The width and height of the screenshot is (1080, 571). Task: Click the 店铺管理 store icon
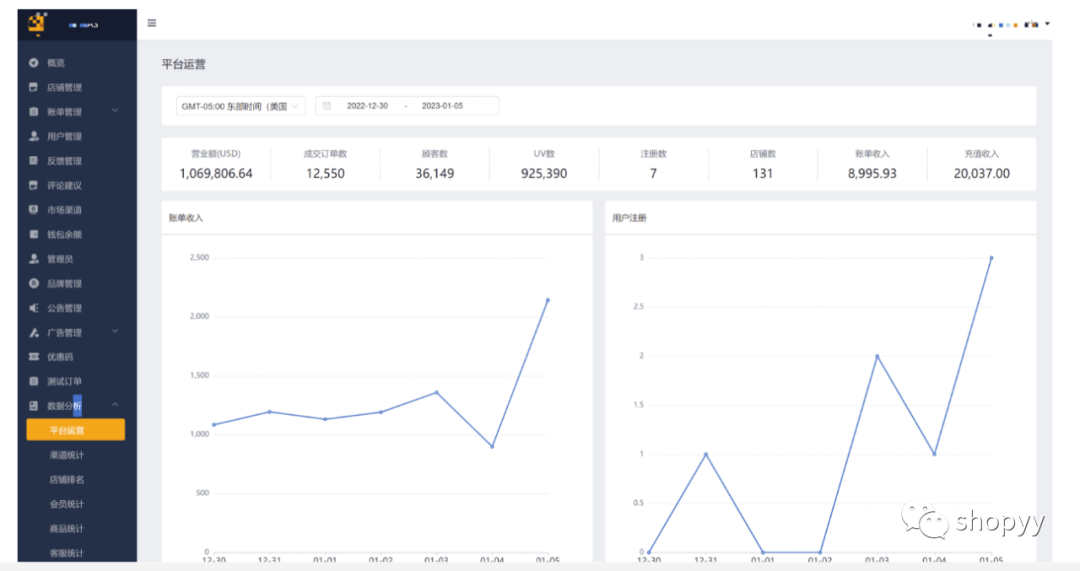coord(34,87)
